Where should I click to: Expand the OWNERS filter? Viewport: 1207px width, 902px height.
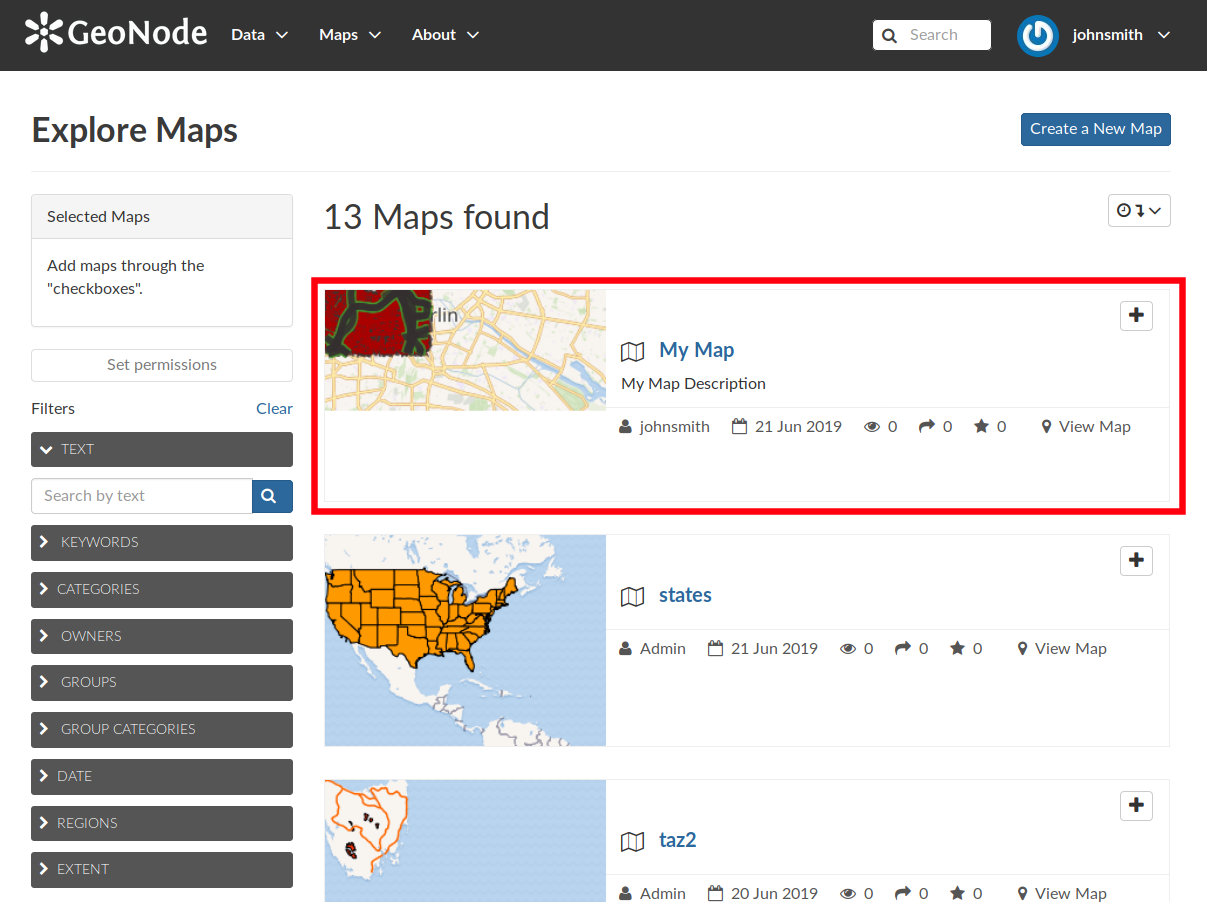[162, 637]
